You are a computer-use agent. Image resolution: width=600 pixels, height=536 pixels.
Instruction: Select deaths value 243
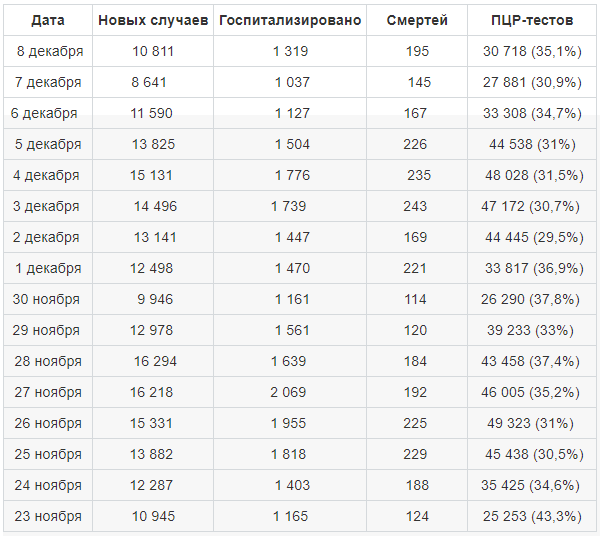click(x=416, y=206)
